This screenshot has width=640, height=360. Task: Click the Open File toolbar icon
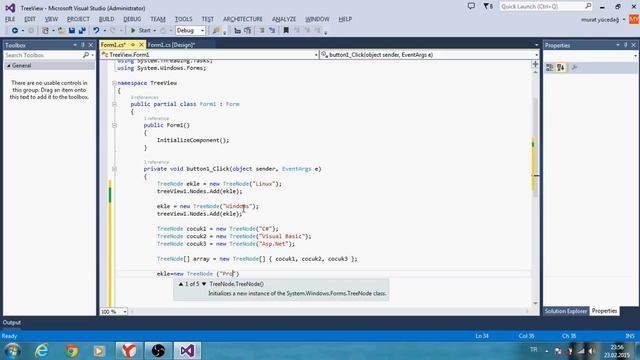(61, 31)
